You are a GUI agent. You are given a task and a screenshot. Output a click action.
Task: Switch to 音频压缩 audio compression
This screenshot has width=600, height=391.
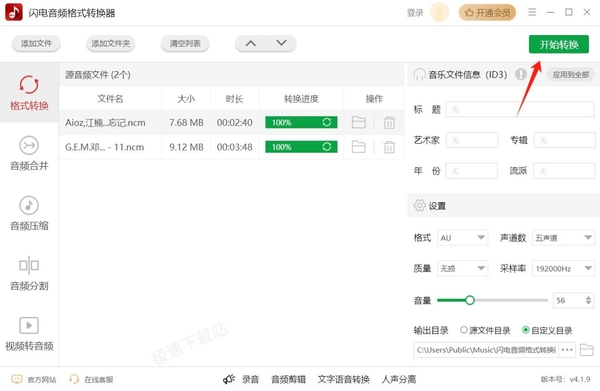(29, 213)
